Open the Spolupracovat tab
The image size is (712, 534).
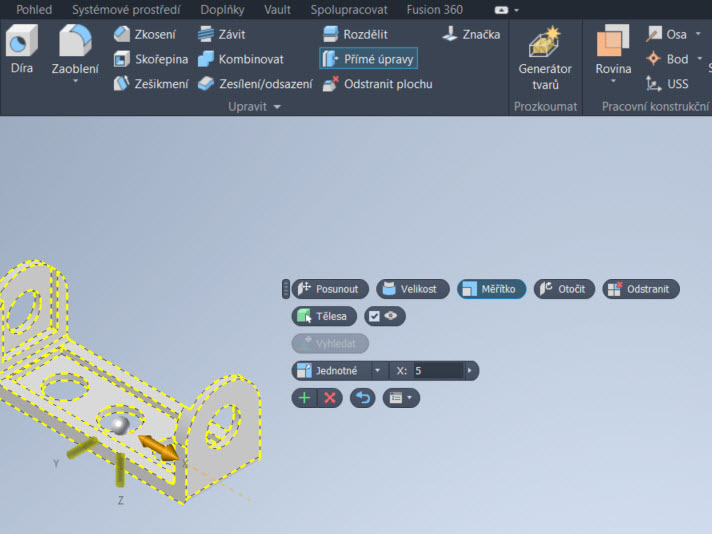[349, 10]
